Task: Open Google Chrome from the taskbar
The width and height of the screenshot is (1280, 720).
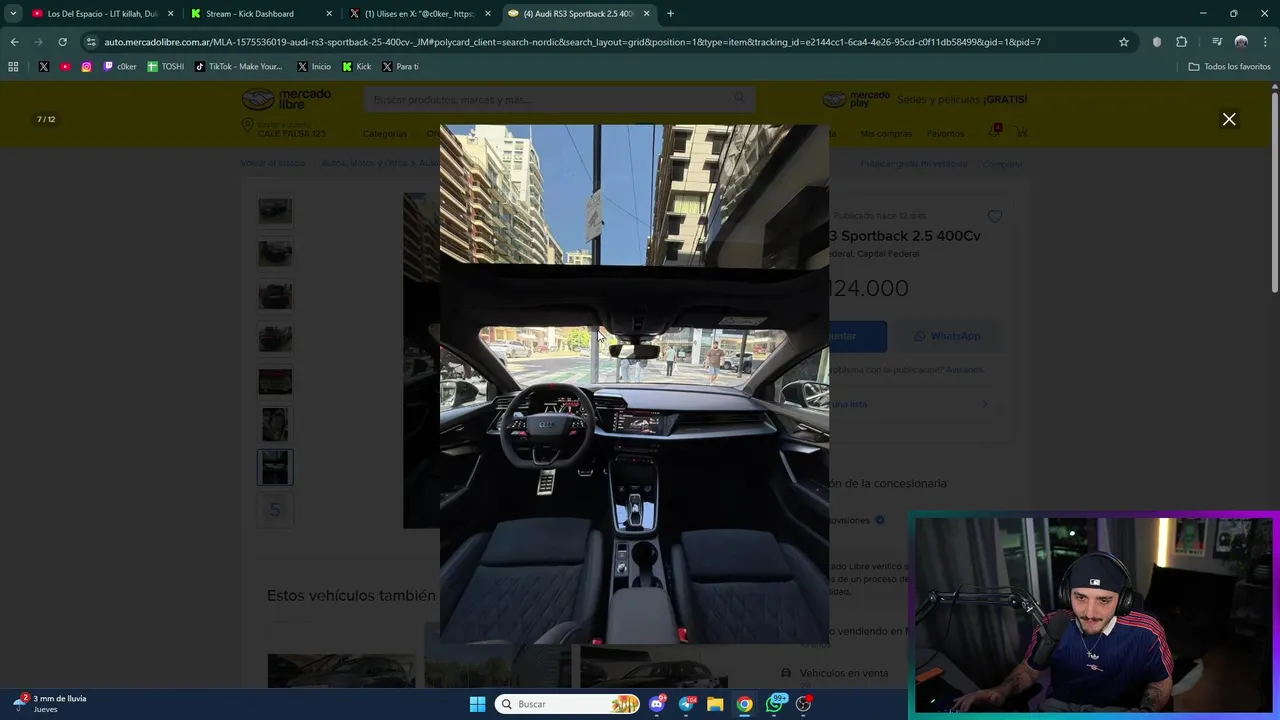Action: tap(745, 704)
